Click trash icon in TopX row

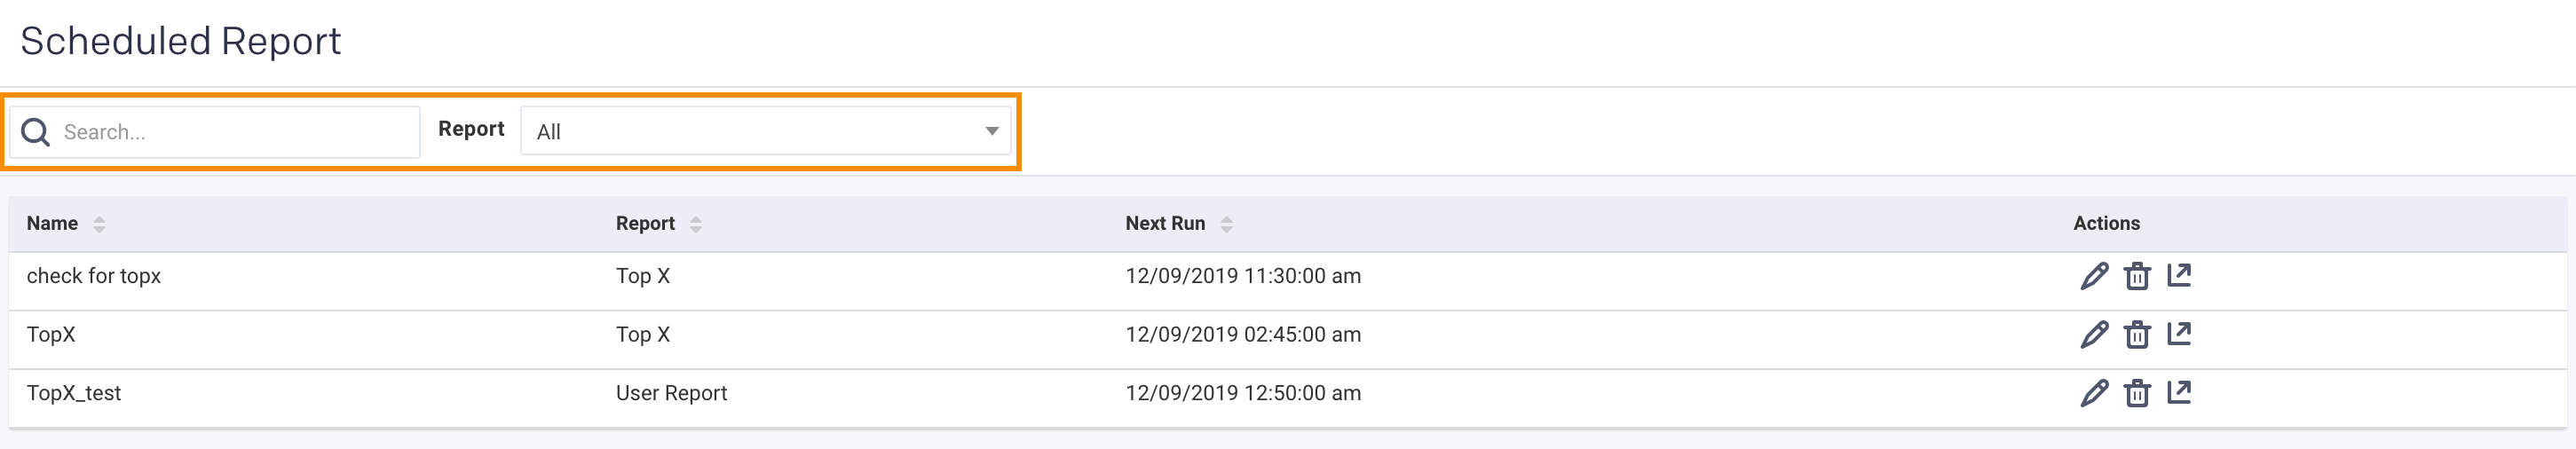click(2137, 334)
